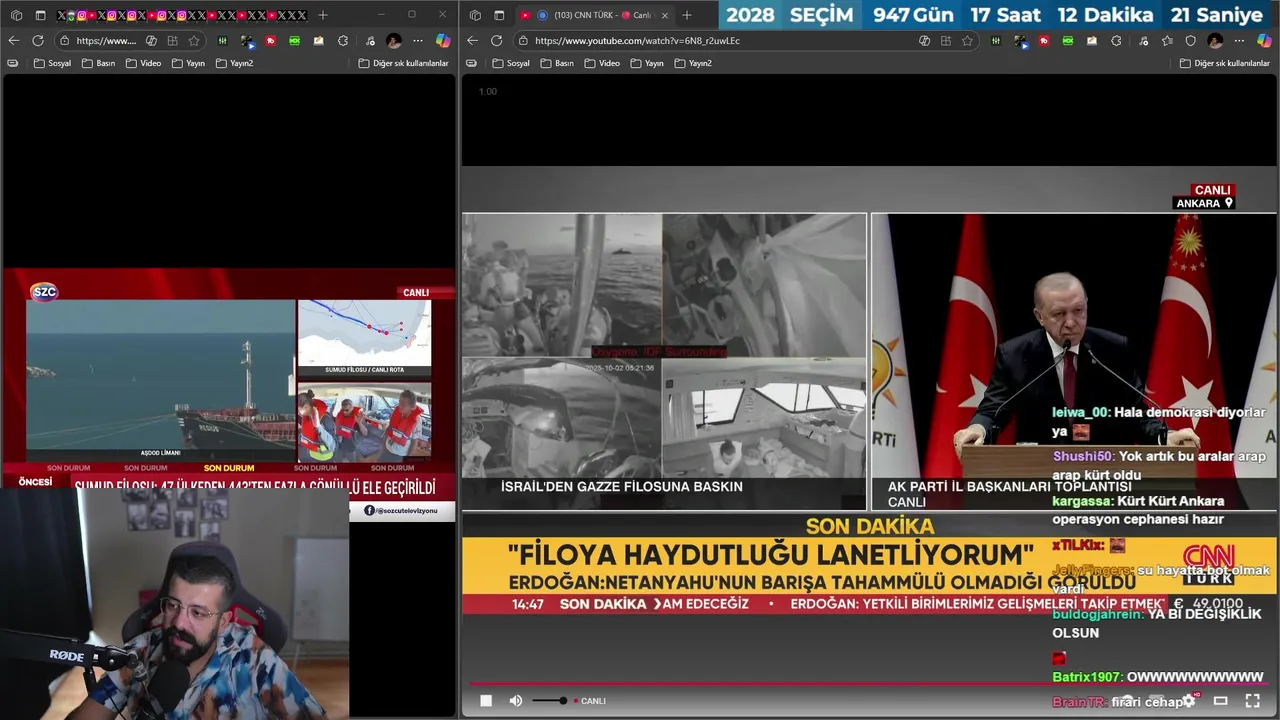Image resolution: width=1280 pixels, height=720 pixels.
Task: Enter fullscreen on YouTube player
Action: click(1252, 701)
